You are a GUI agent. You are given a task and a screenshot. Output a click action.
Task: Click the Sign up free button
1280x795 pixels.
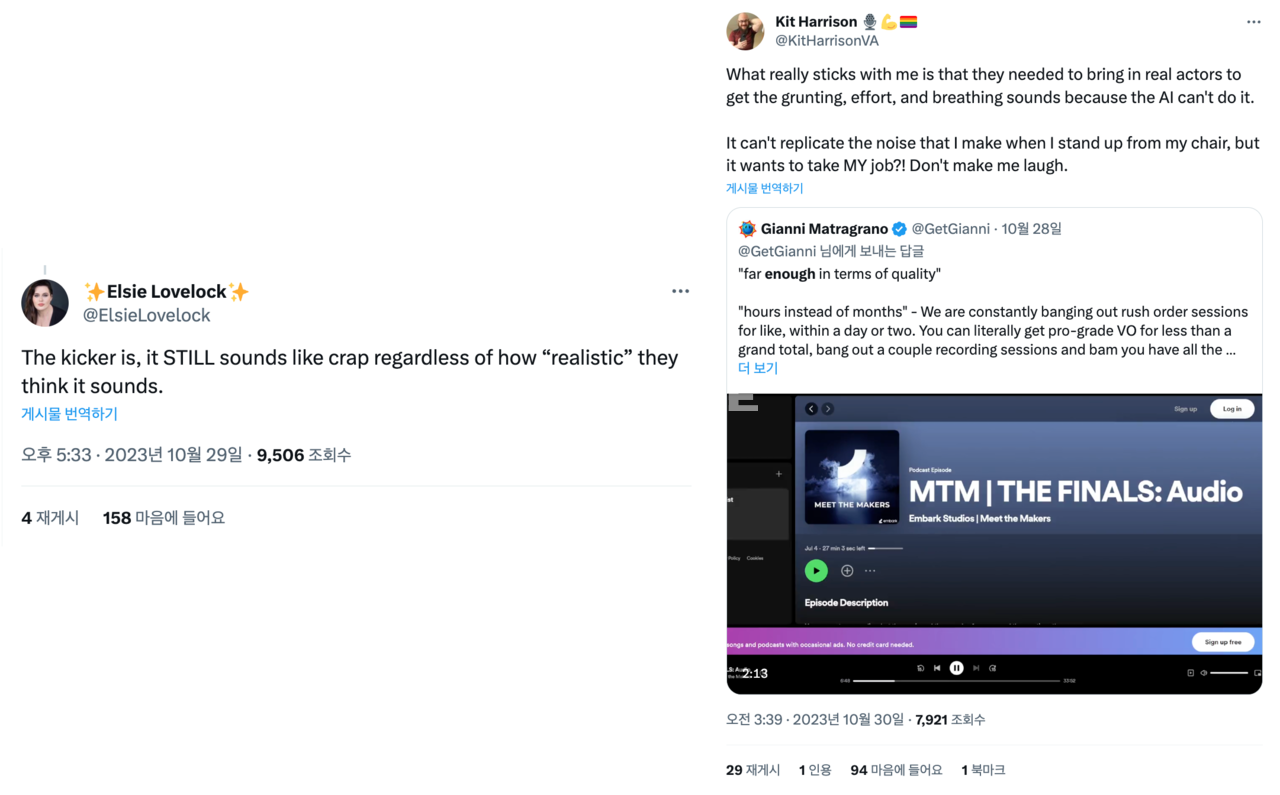[1222, 642]
